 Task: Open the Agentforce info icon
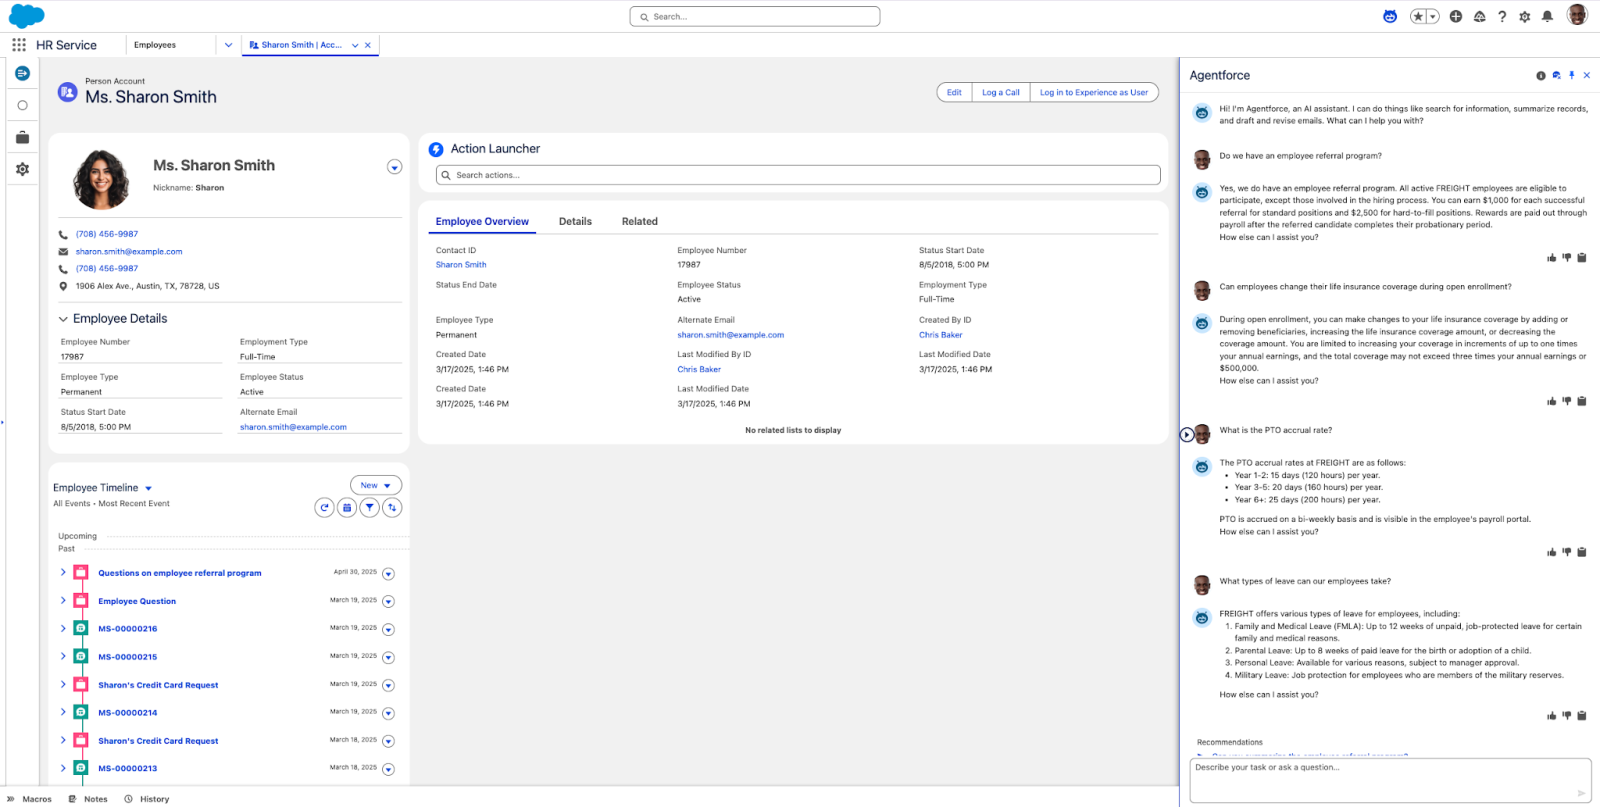pos(1541,75)
